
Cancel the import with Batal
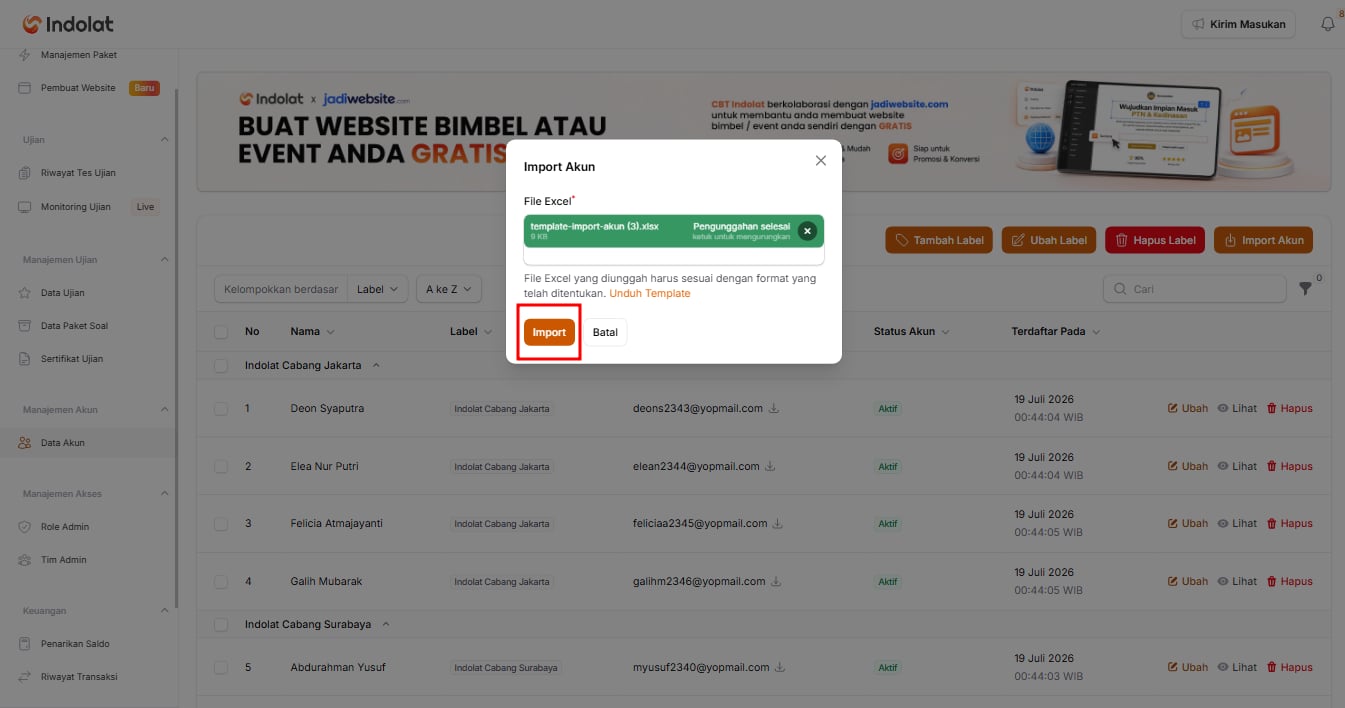tap(605, 332)
